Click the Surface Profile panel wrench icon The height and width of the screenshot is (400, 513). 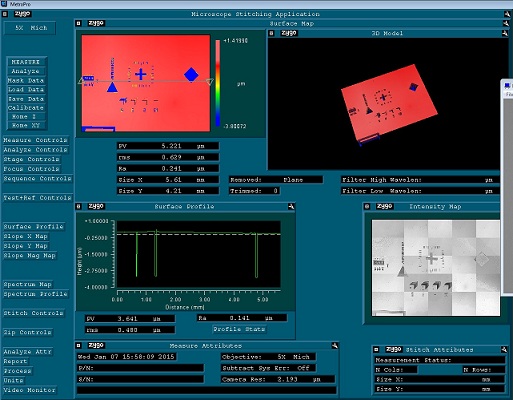click(291, 207)
